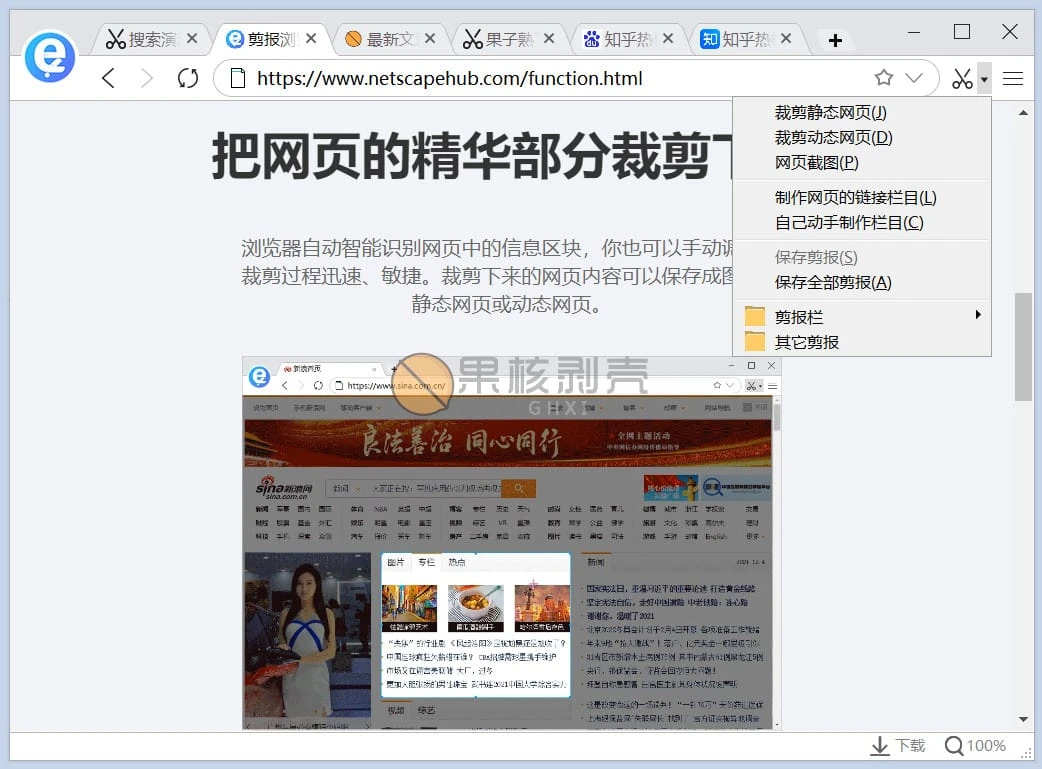Click the page icon in address bar
This screenshot has height=769, width=1042.
coord(237,78)
